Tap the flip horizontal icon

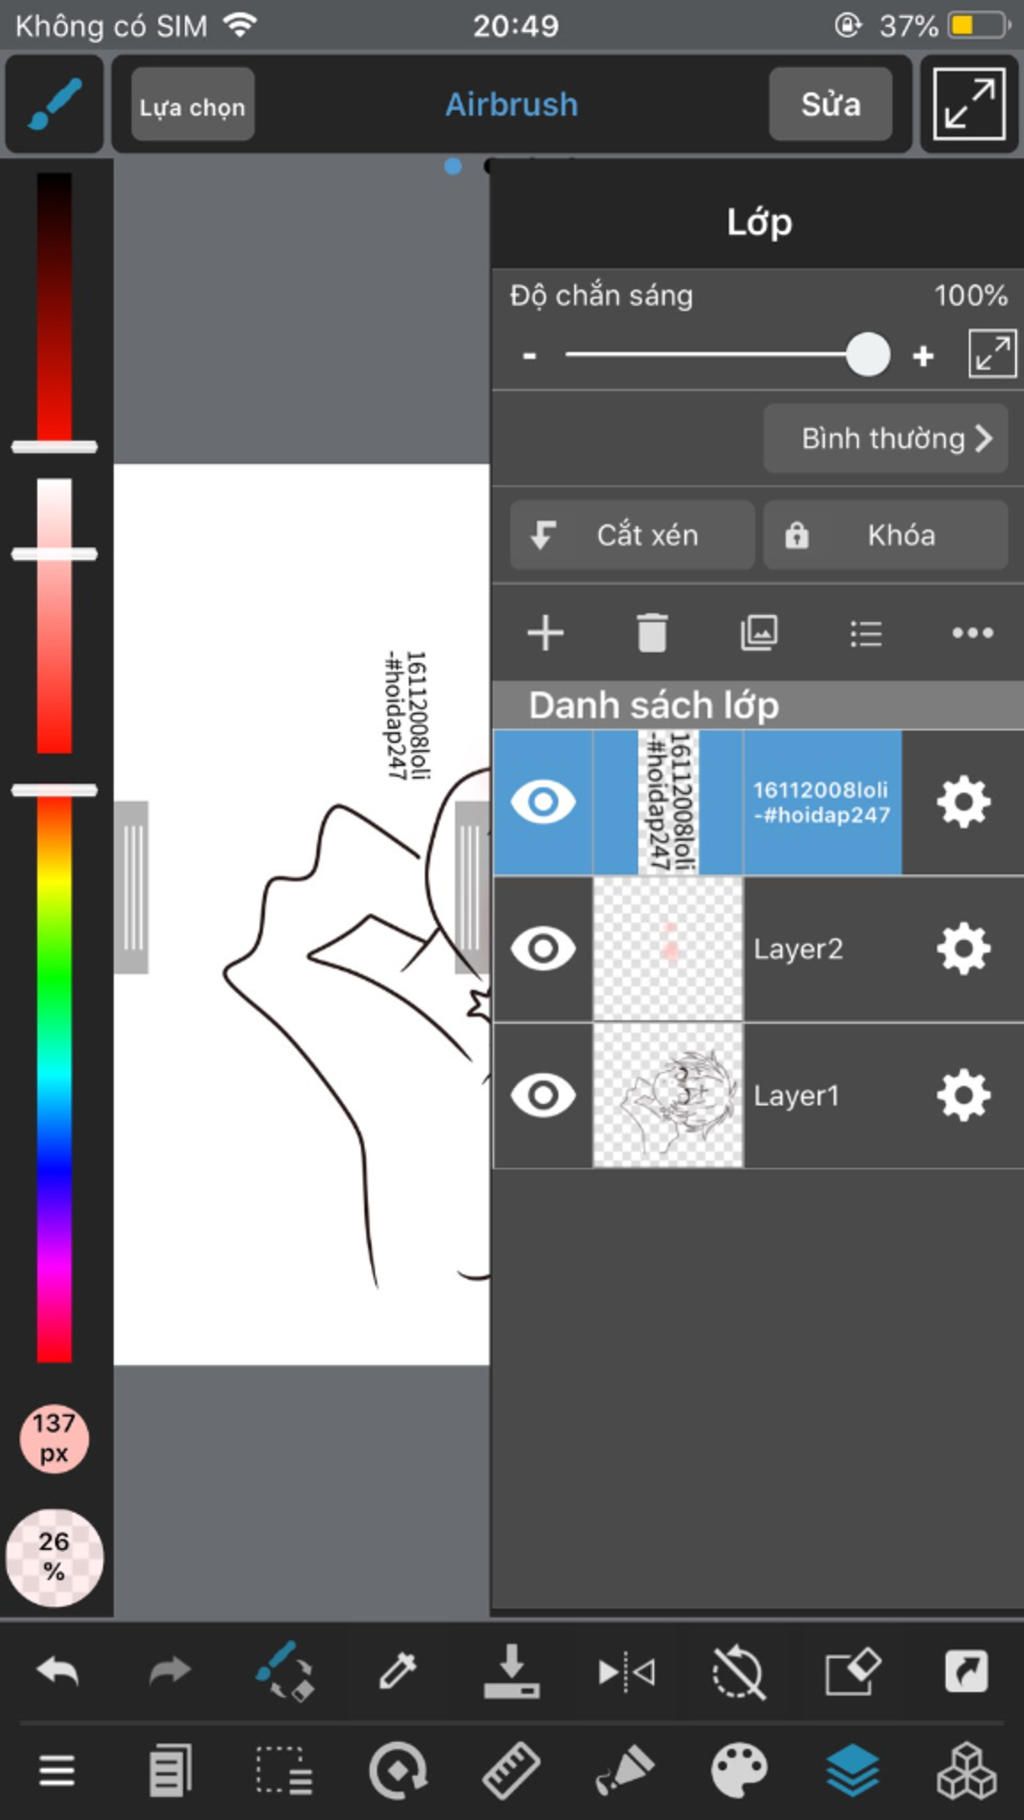[626, 1671]
